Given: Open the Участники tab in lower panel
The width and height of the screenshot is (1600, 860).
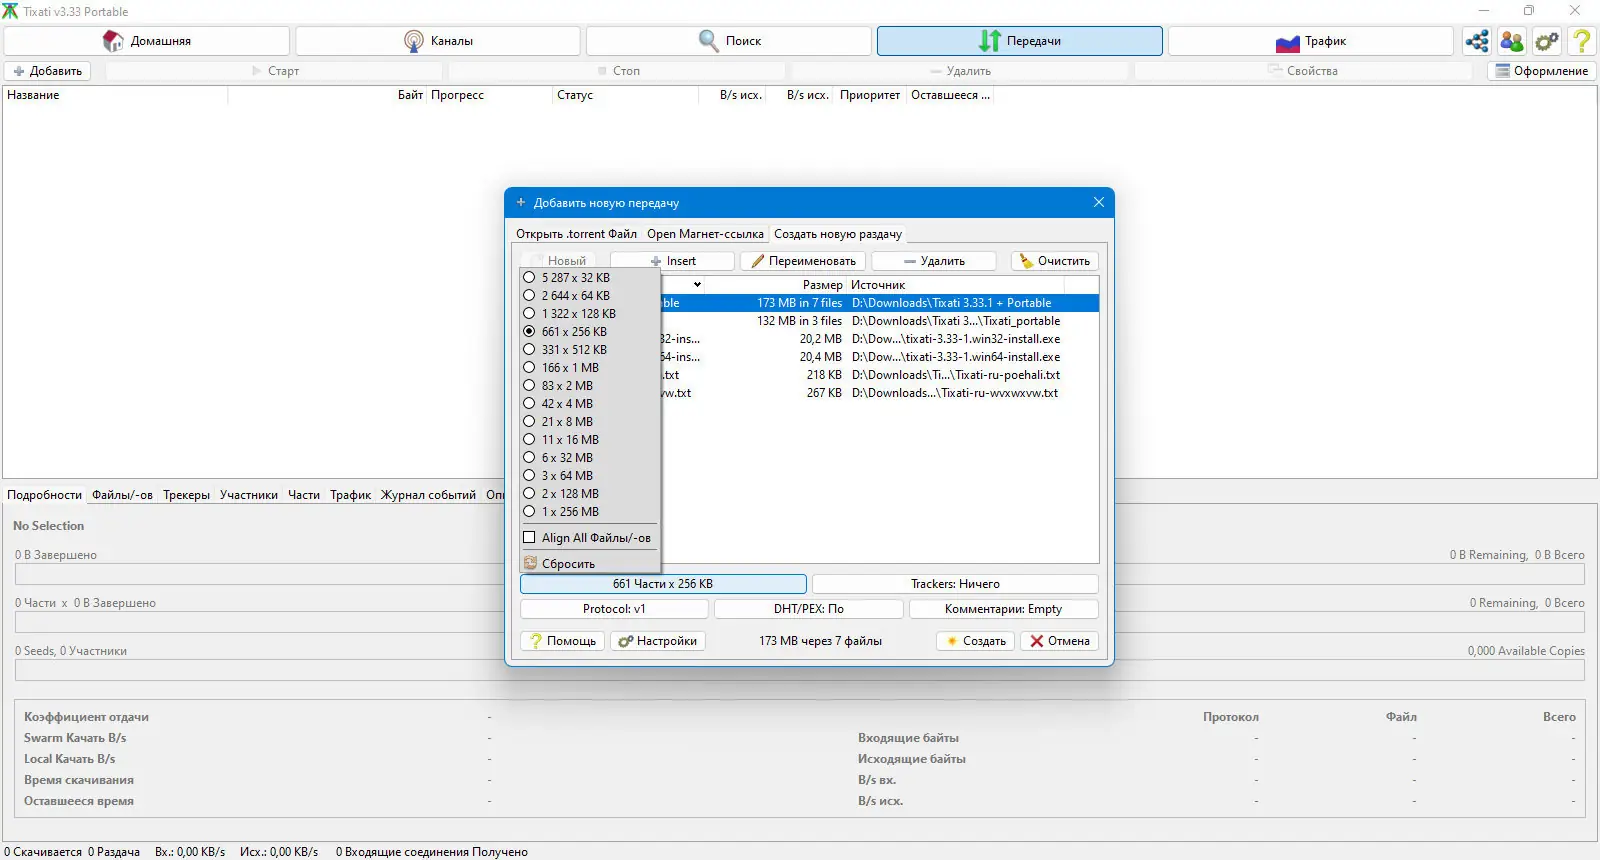Looking at the screenshot, I should point(249,495).
